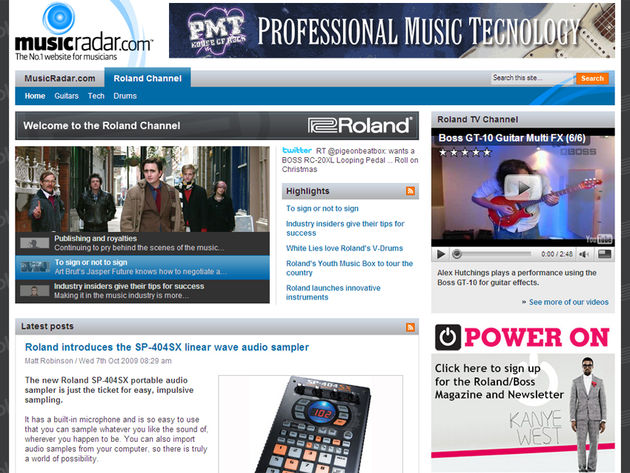The image size is (630, 473).
Task: Click the musicradar.com logo
Action: (x=84, y=32)
